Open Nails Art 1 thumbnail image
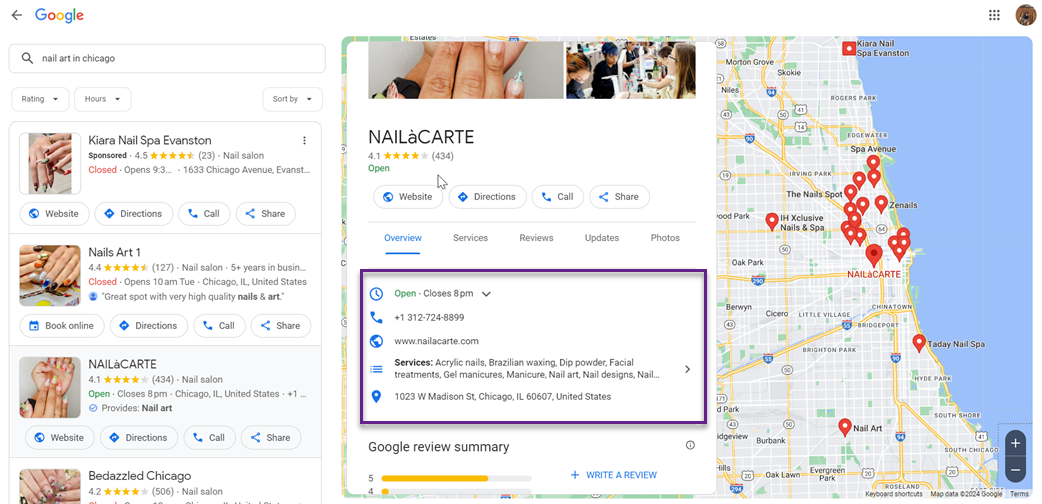The width and height of the screenshot is (1042, 504). (x=50, y=275)
